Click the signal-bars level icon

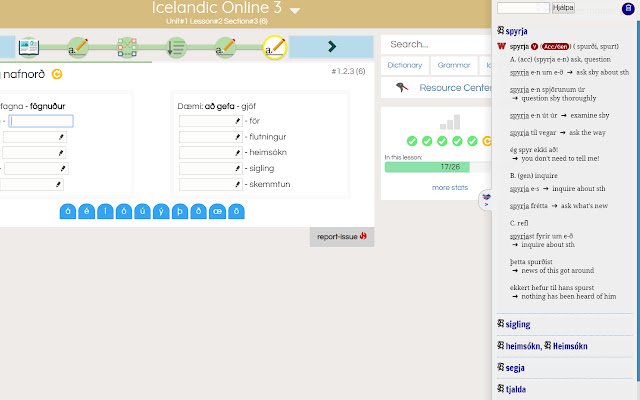450,122
